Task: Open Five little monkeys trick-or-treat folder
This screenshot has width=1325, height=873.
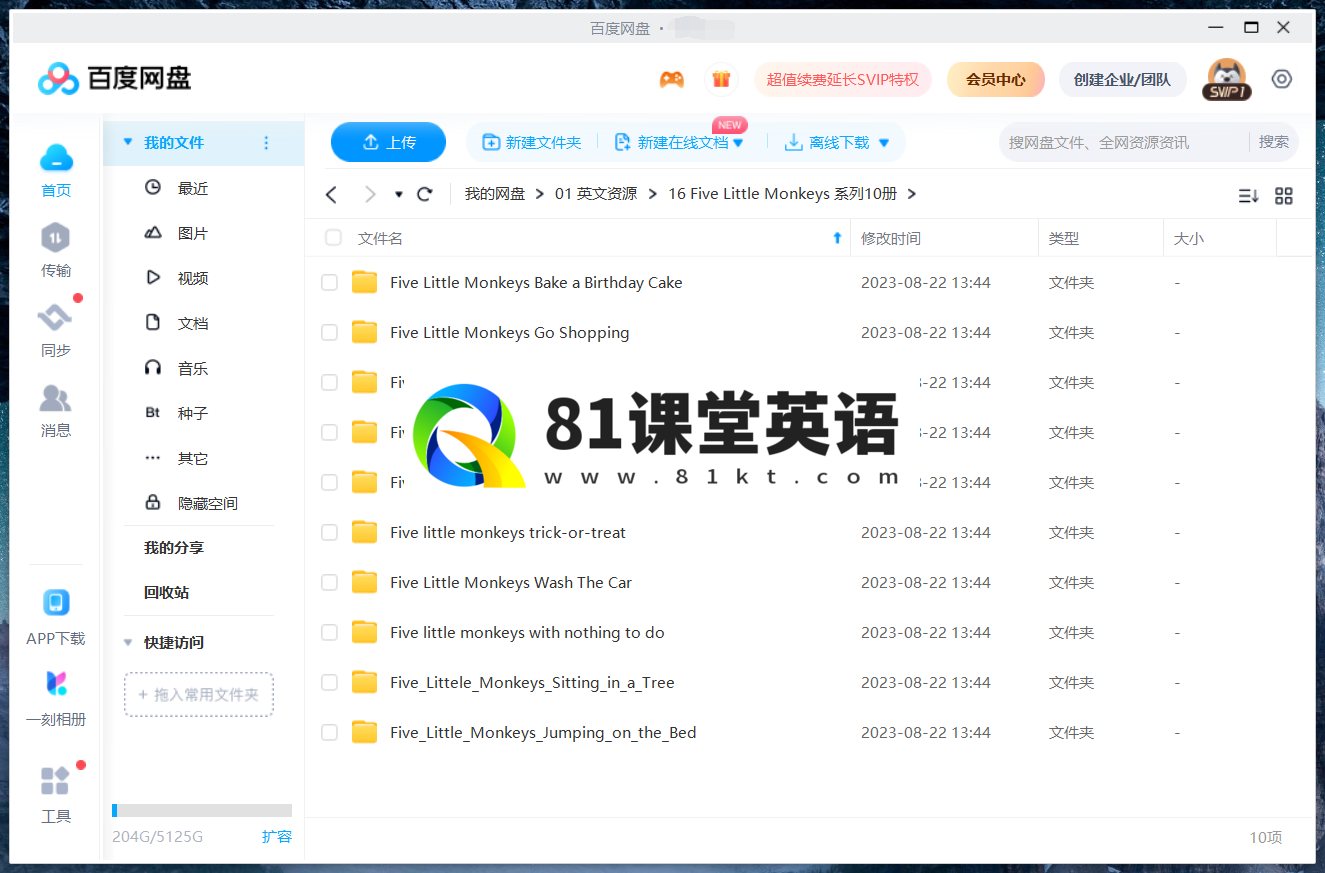Action: click(508, 533)
